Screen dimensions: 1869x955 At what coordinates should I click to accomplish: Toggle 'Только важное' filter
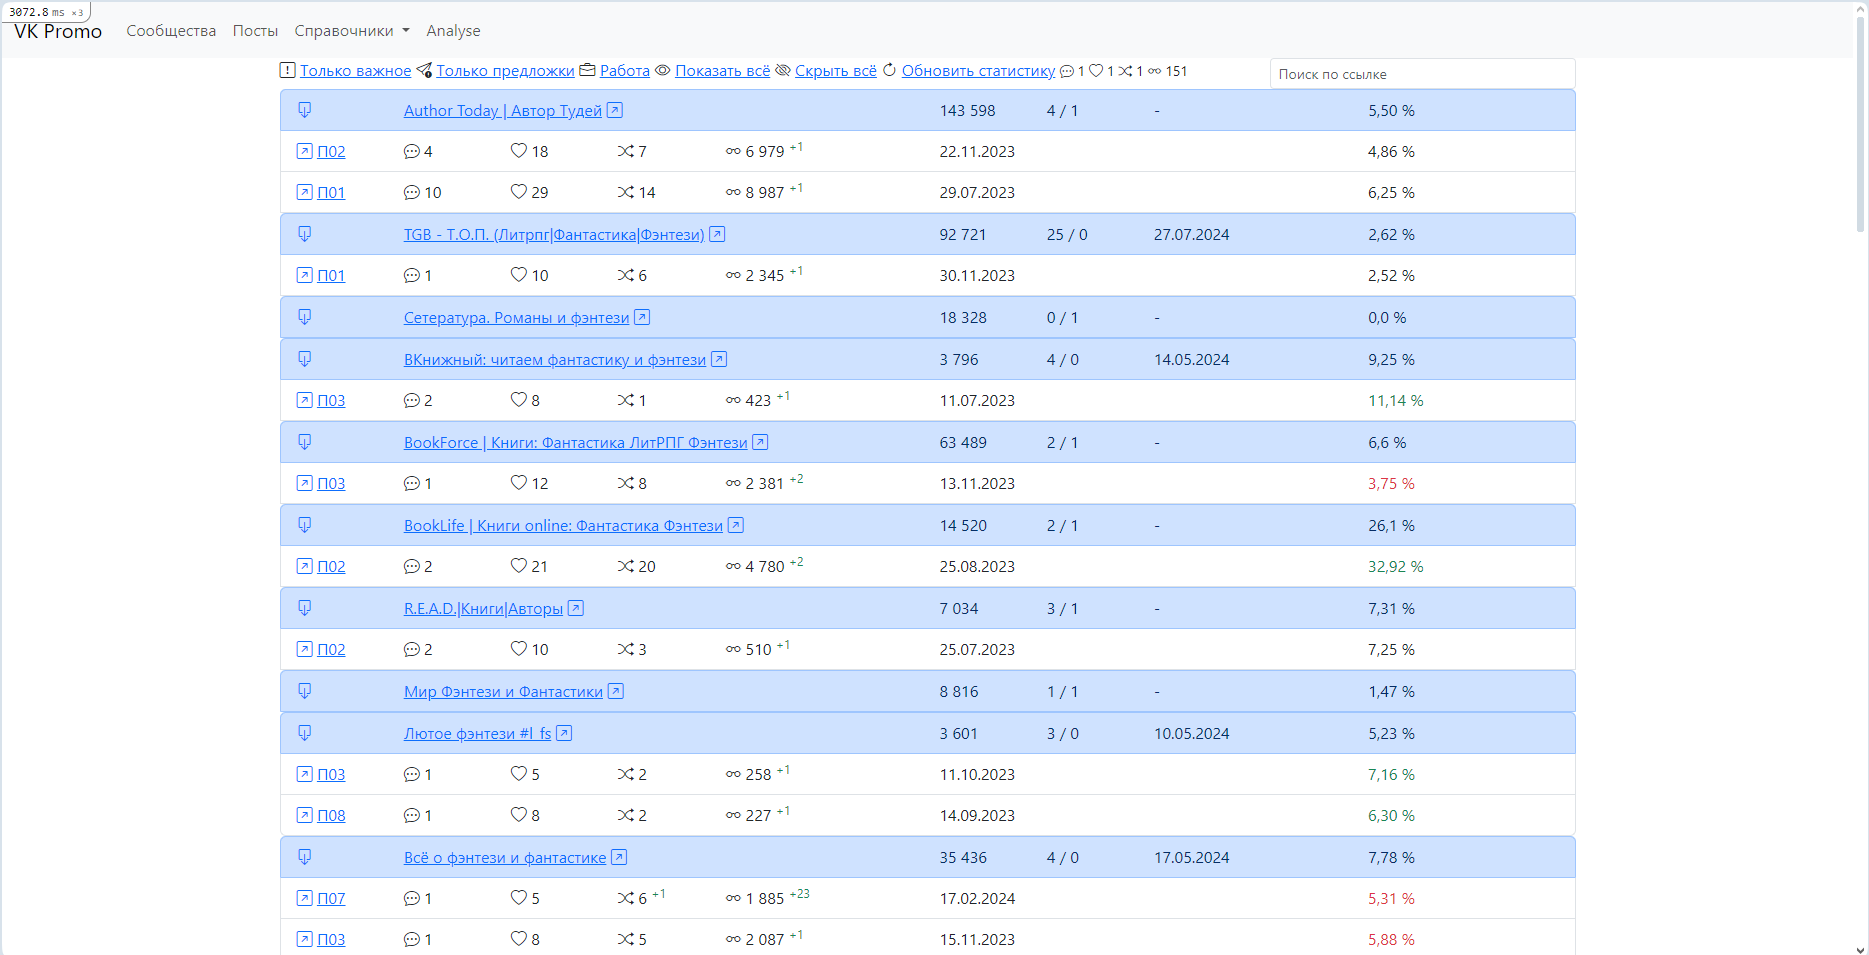click(355, 71)
